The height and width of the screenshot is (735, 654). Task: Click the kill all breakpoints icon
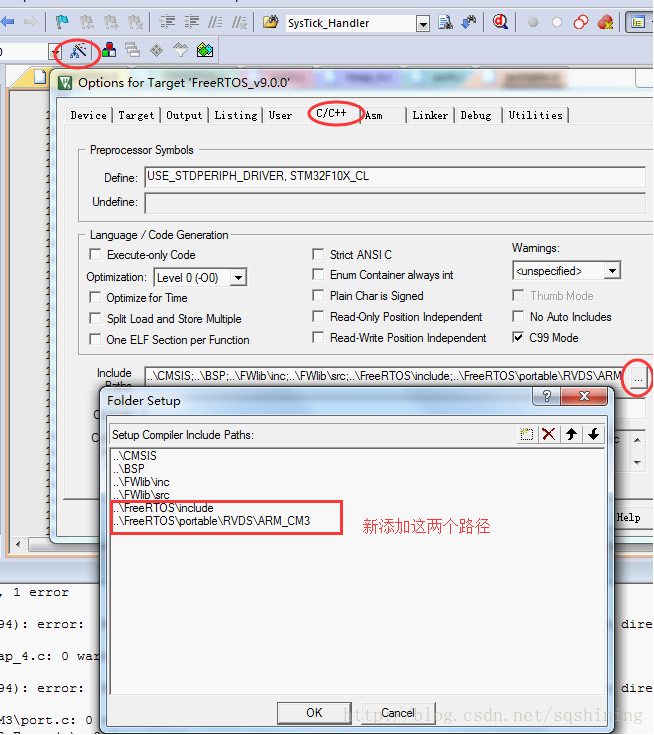tap(605, 22)
